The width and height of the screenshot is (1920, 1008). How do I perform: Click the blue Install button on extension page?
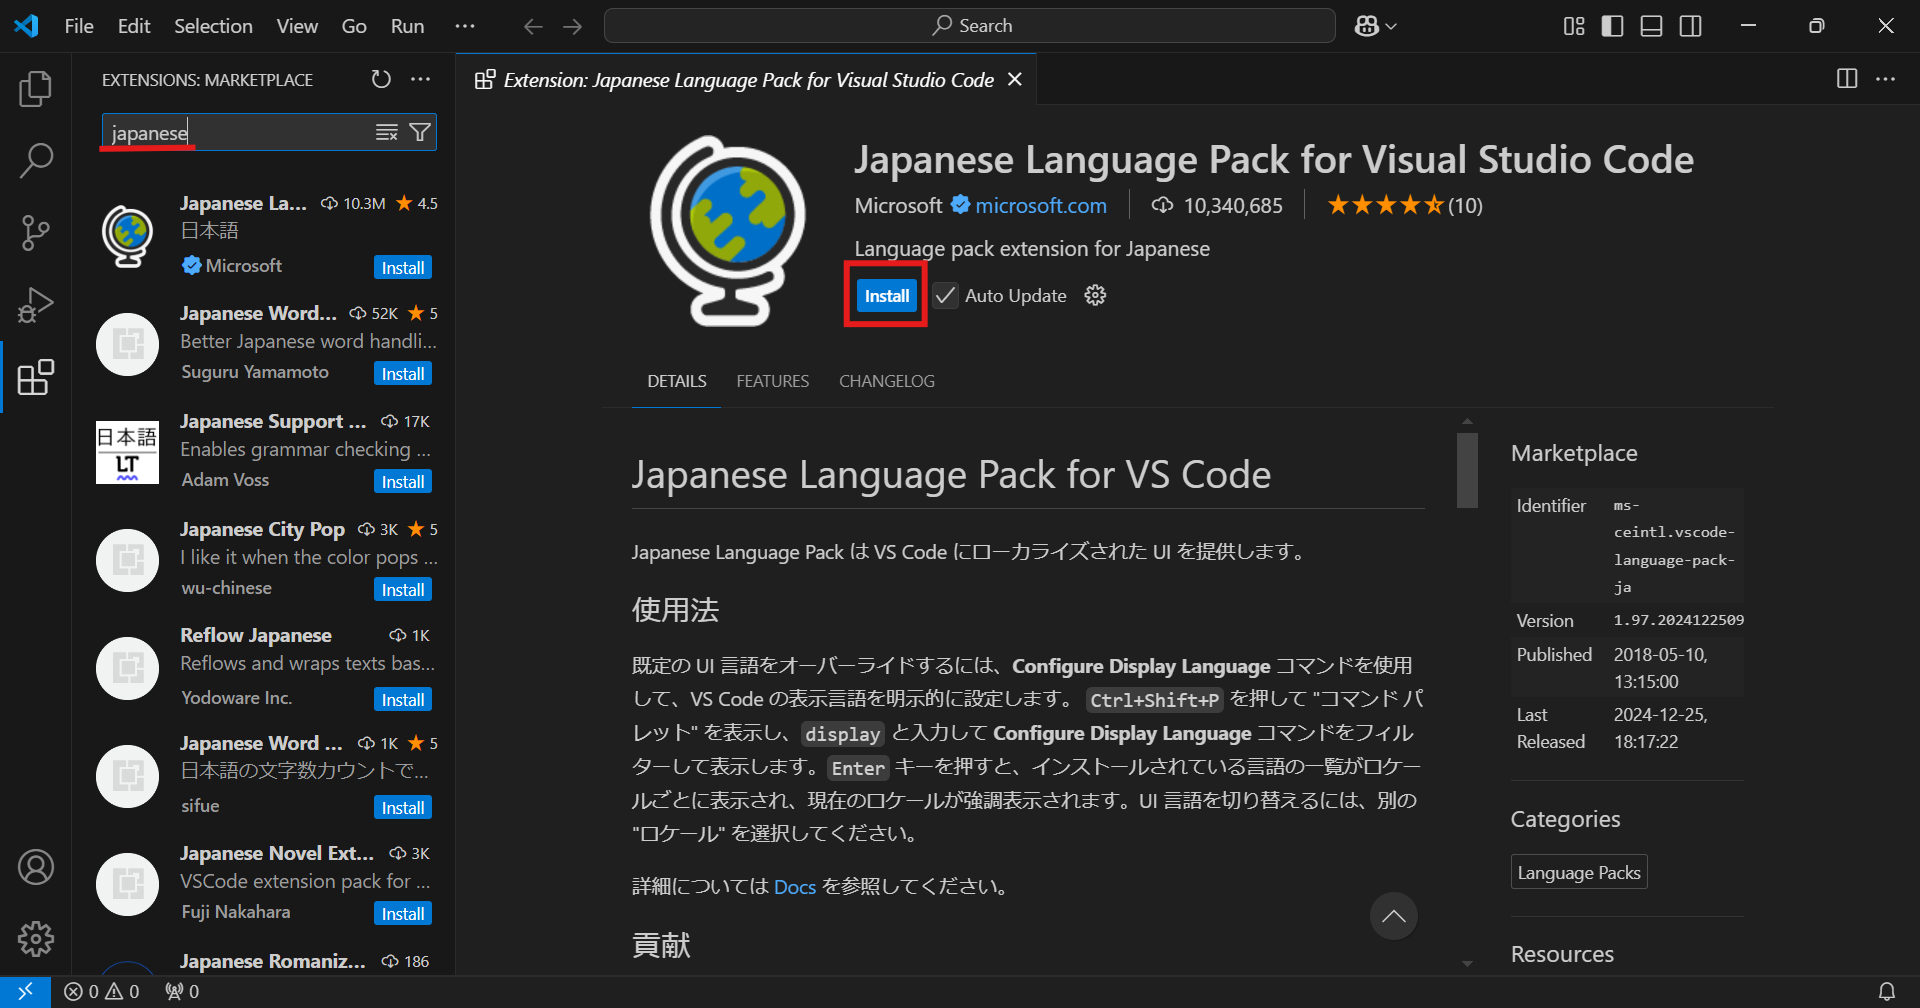[887, 295]
